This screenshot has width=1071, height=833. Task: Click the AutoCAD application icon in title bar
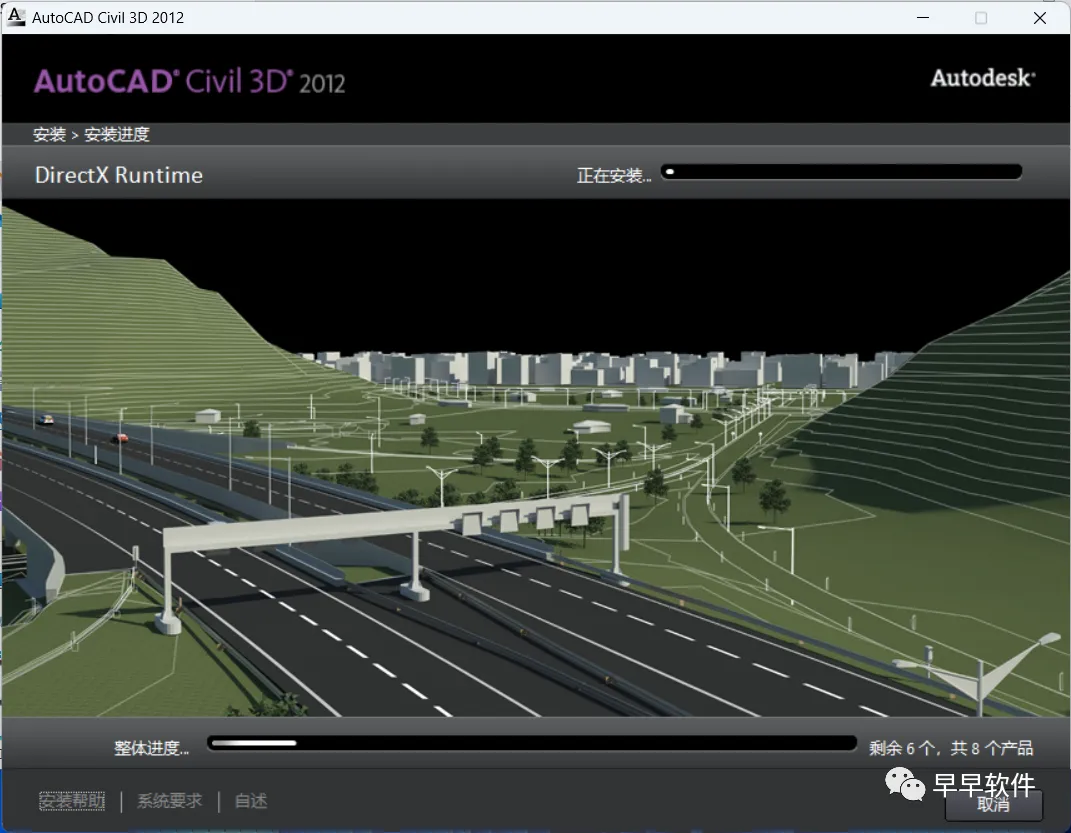click(x=15, y=16)
